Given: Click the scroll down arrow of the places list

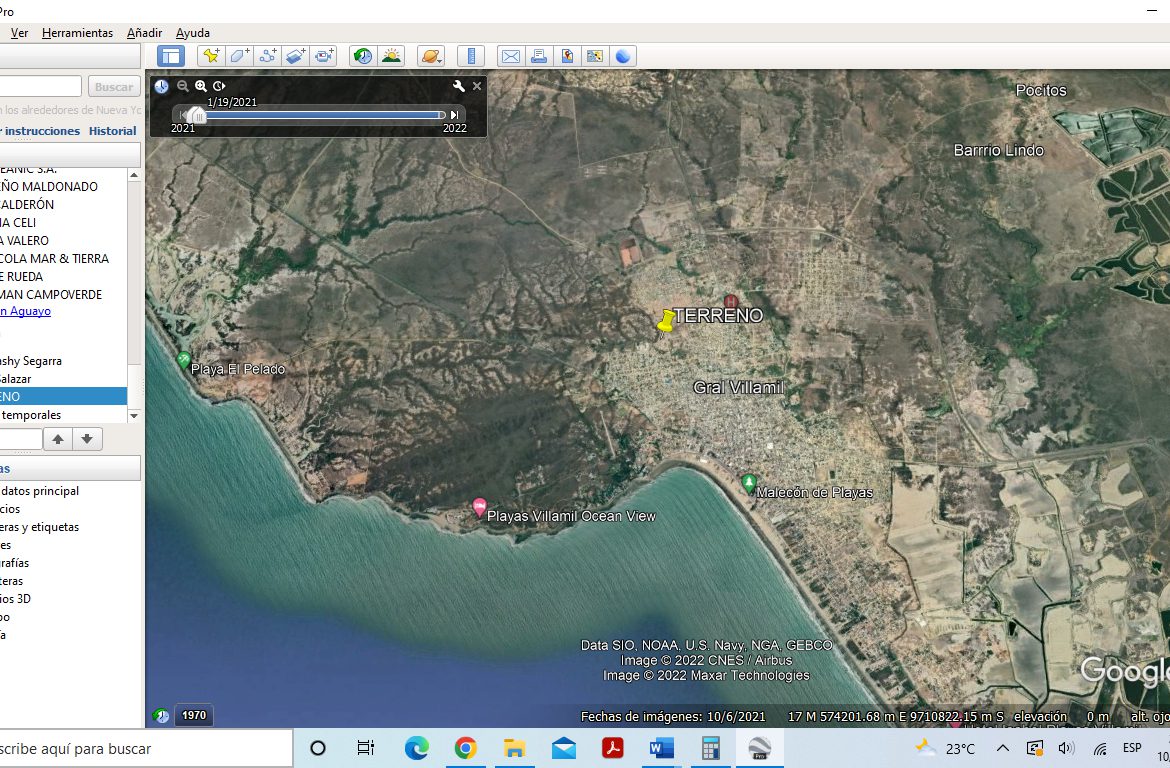Looking at the screenshot, I should coord(134,415).
